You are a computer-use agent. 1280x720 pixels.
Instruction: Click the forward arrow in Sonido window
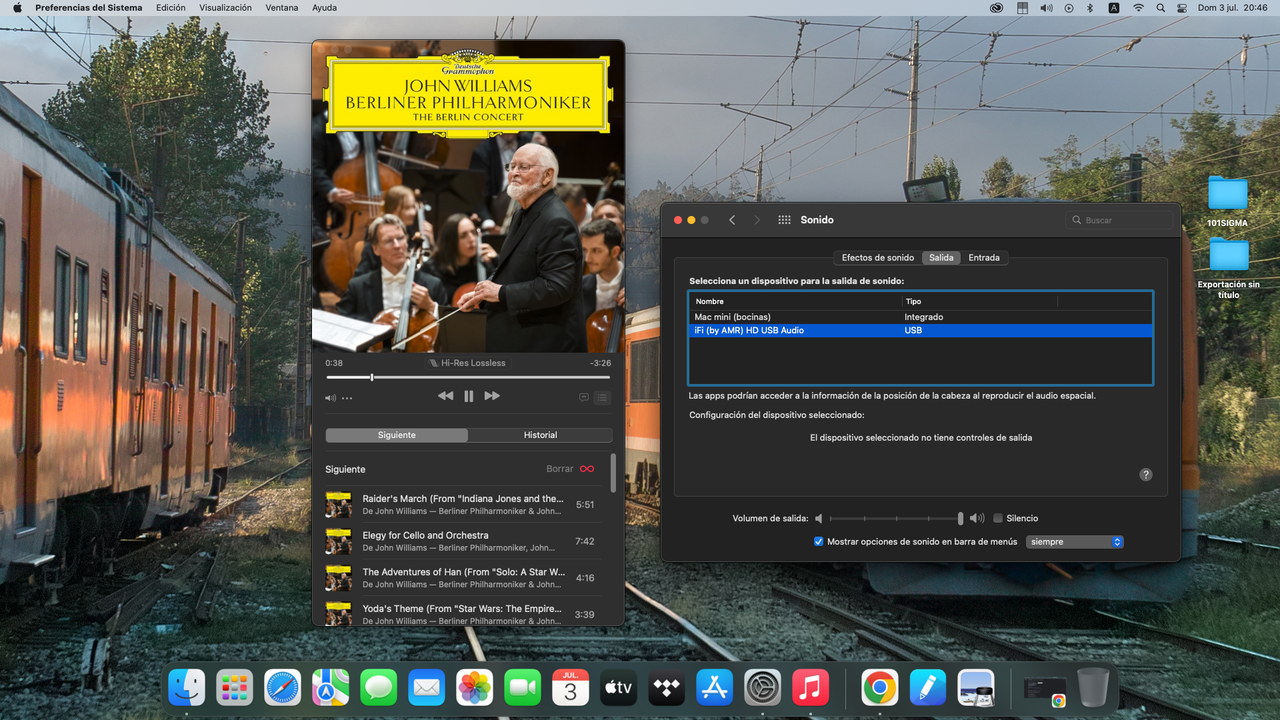point(757,220)
